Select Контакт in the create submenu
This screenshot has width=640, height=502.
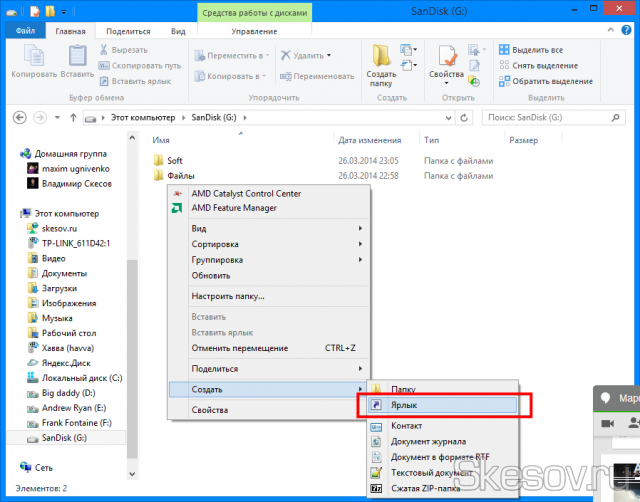pos(406,425)
